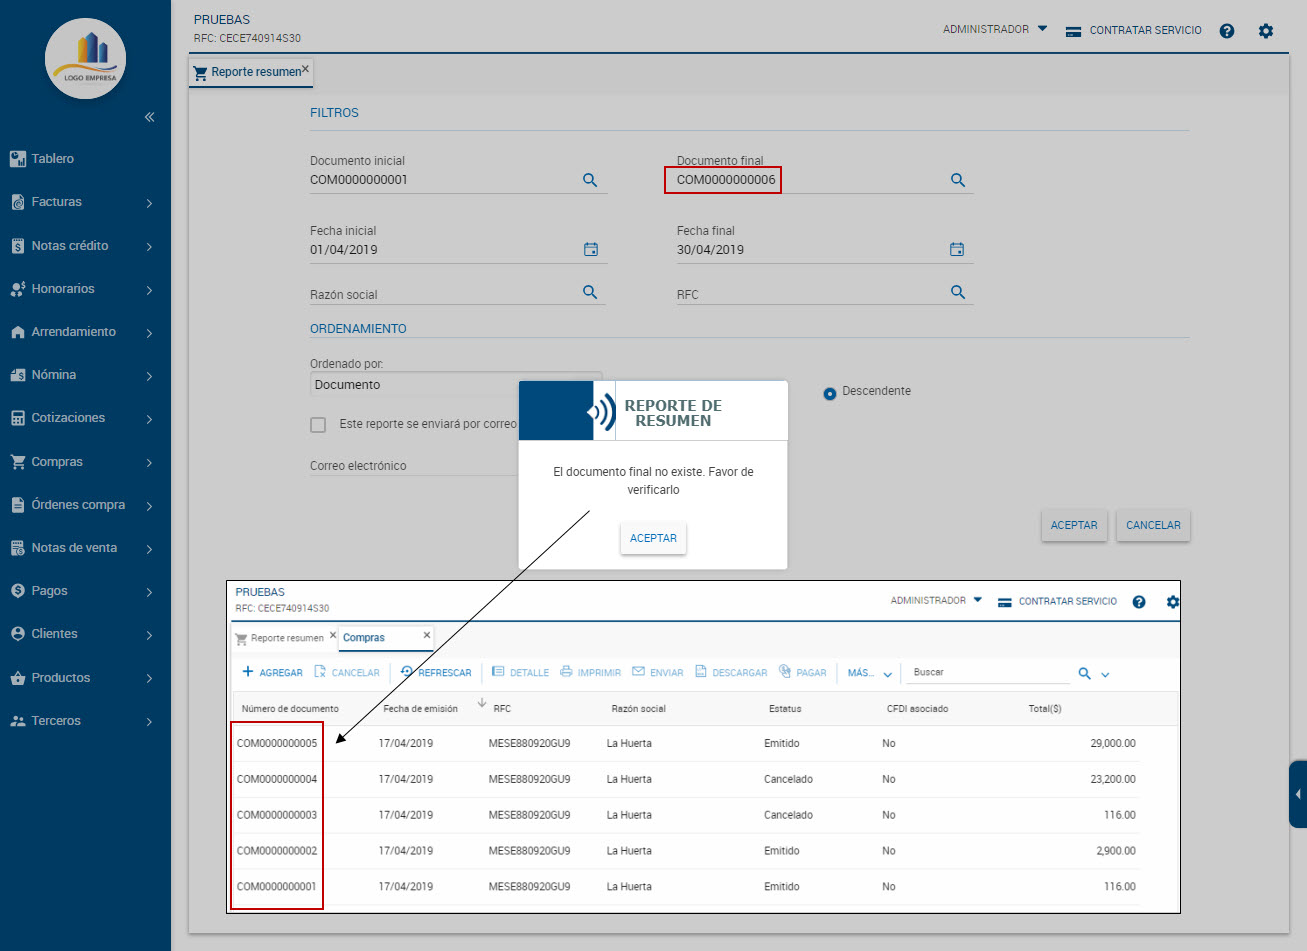Close the Reporte resumen tab

click(305, 69)
